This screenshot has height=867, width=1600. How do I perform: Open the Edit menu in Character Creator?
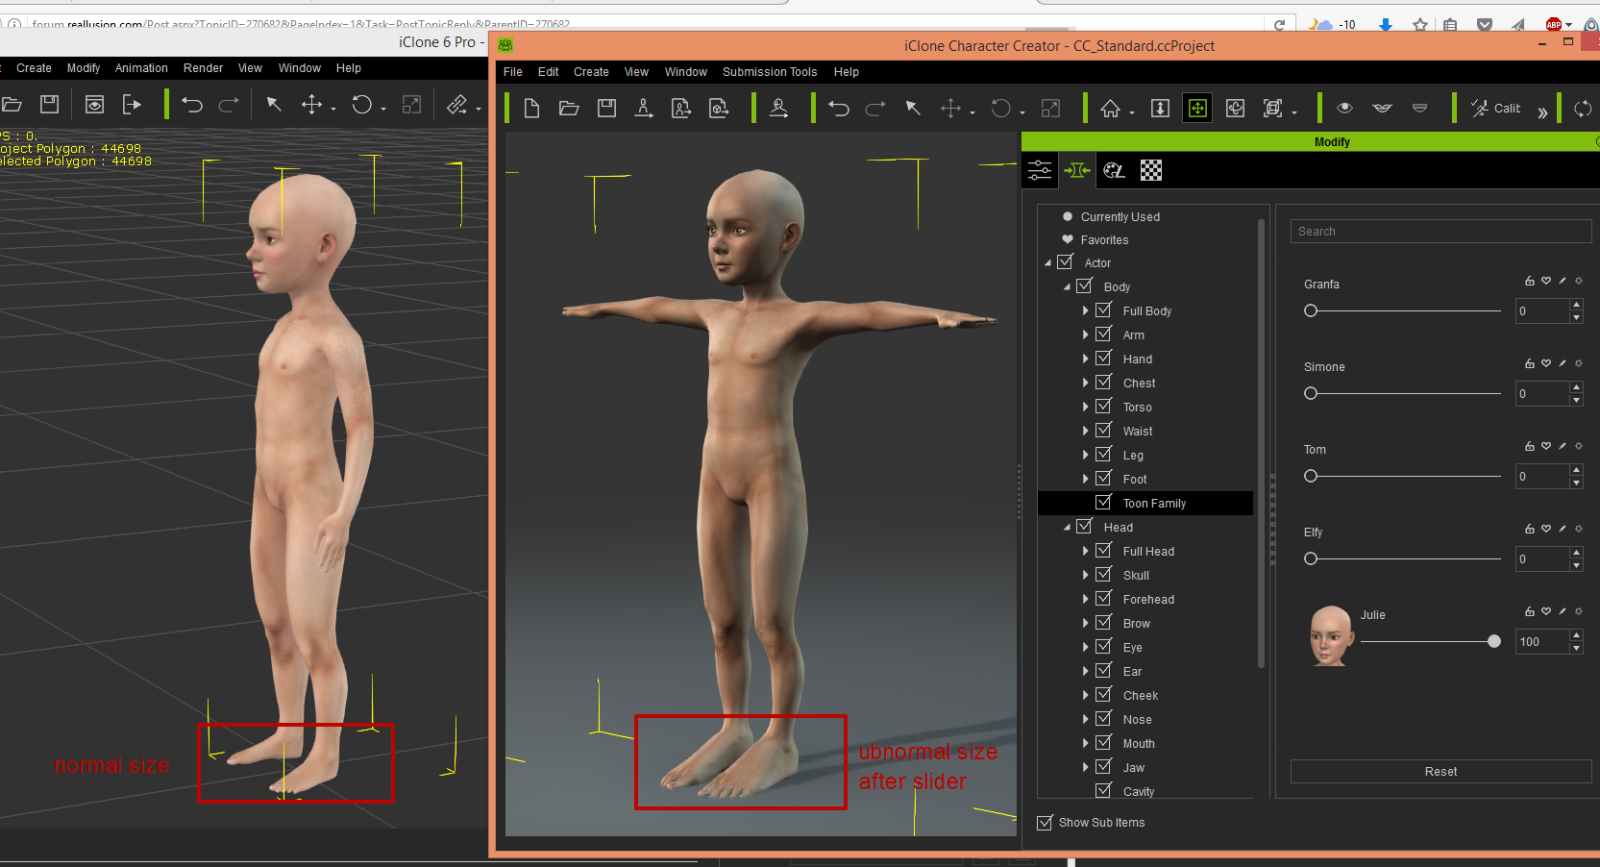coord(548,72)
